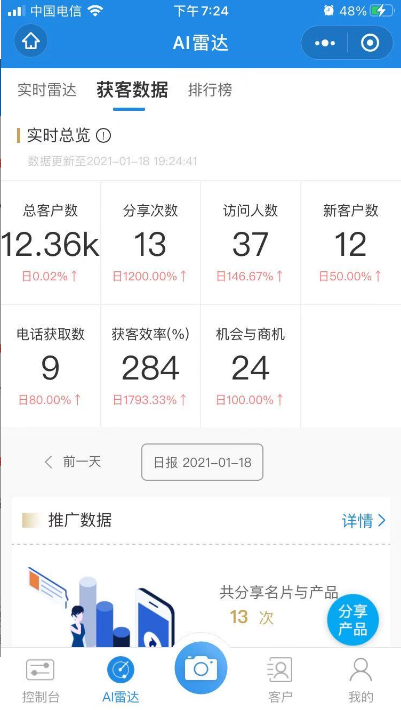
Task: Select the 获客数据 tab
Action: point(132,90)
